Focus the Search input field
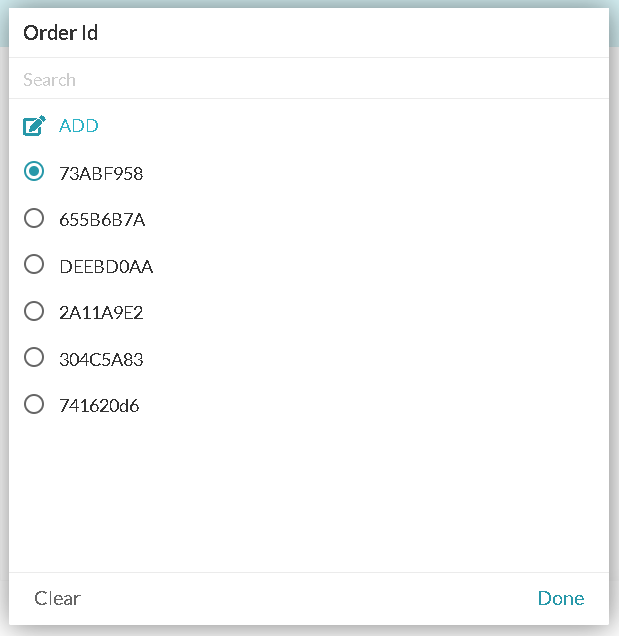This screenshot has width=619, height=636. click(309, 80)
